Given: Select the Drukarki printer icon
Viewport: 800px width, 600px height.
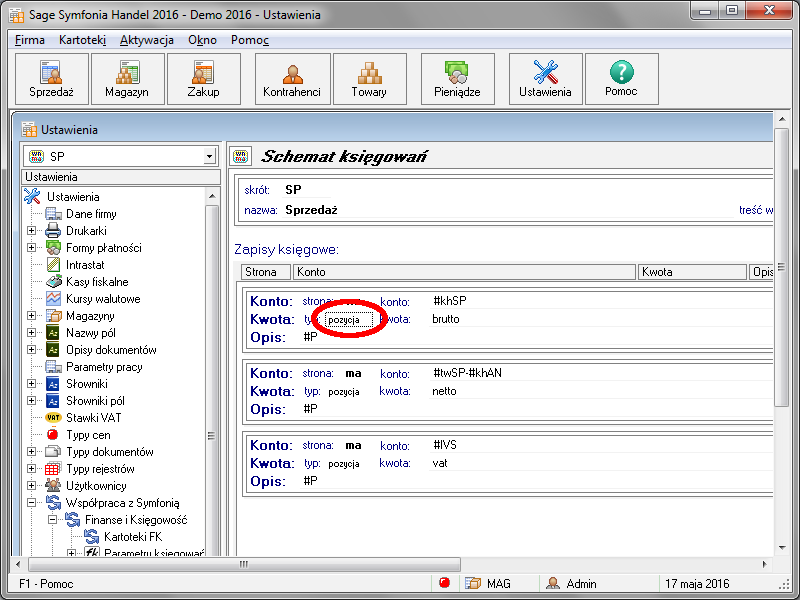Looking at the screenshot, I should [53, 231].
